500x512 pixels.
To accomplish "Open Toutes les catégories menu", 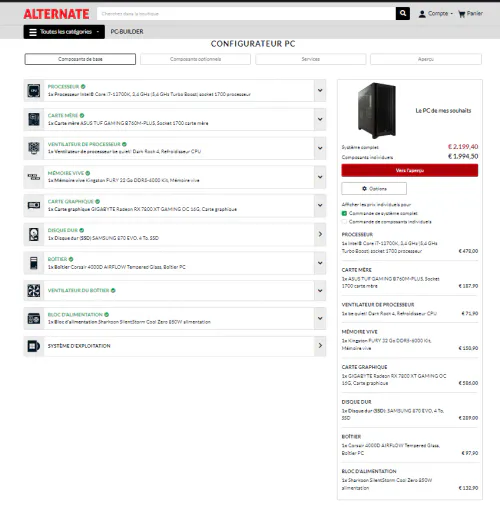I will [64, 32].
